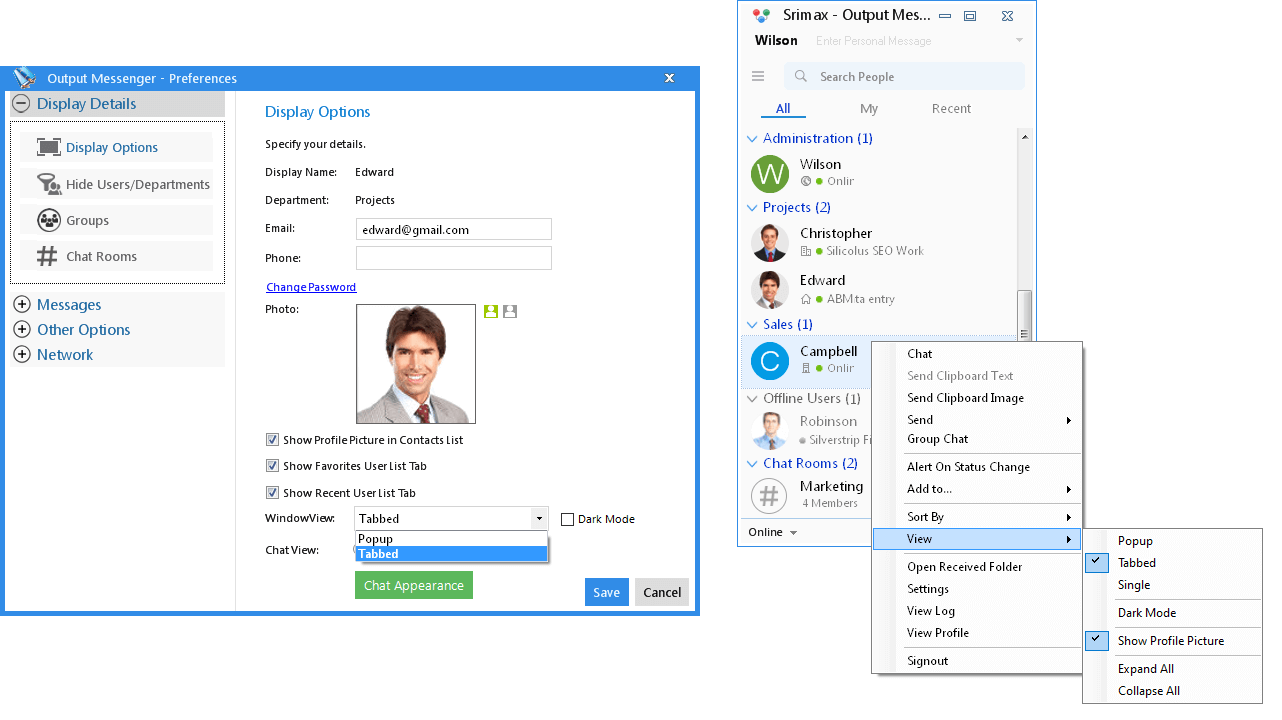Click the green Chat Appearance button
This screenshot has height=720, width=1282.
414,585
